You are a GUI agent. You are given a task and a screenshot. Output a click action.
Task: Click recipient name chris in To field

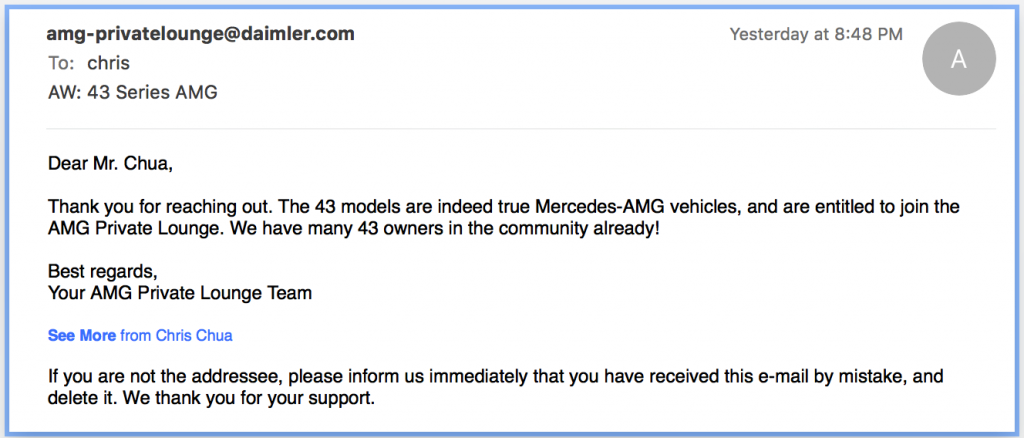[x=108, y=63]
